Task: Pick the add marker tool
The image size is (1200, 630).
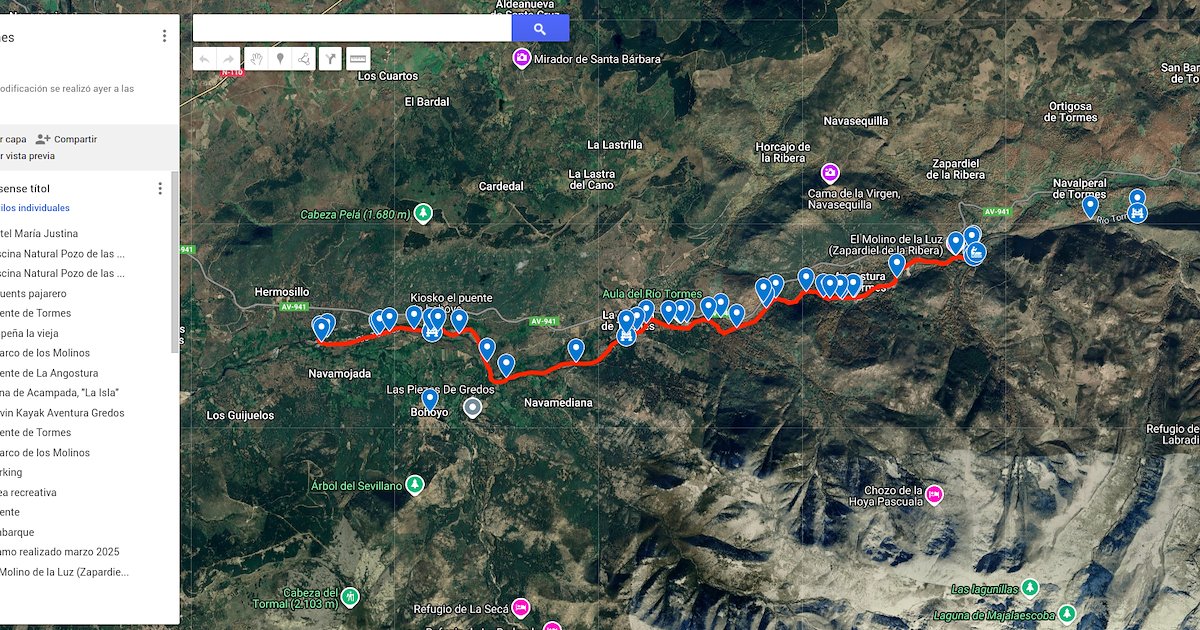Action: pos(280,59)
